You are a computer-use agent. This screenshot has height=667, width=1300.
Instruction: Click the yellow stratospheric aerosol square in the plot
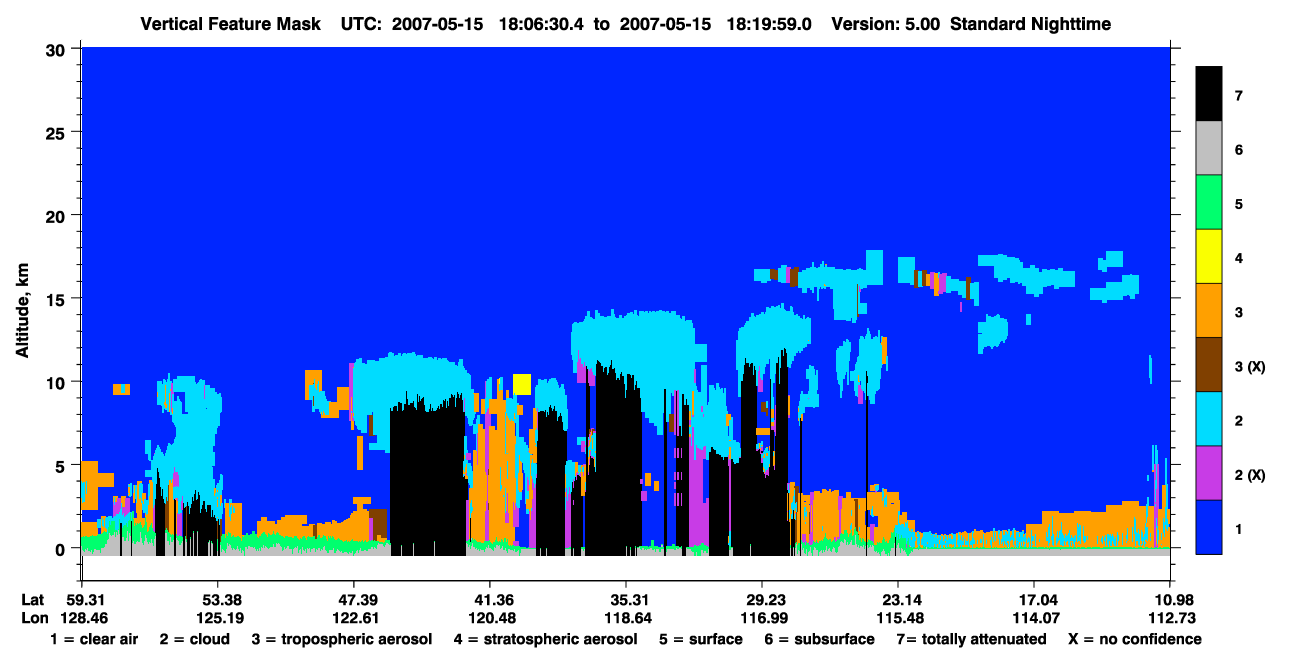[522, 384]
